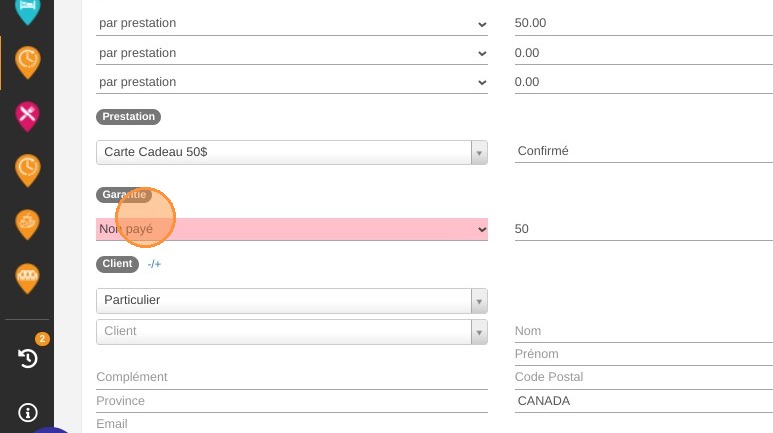The height and width of the screenshot is (433, 773).
Task: Select the Garantie section badge
Action: (x=124, y=195)
